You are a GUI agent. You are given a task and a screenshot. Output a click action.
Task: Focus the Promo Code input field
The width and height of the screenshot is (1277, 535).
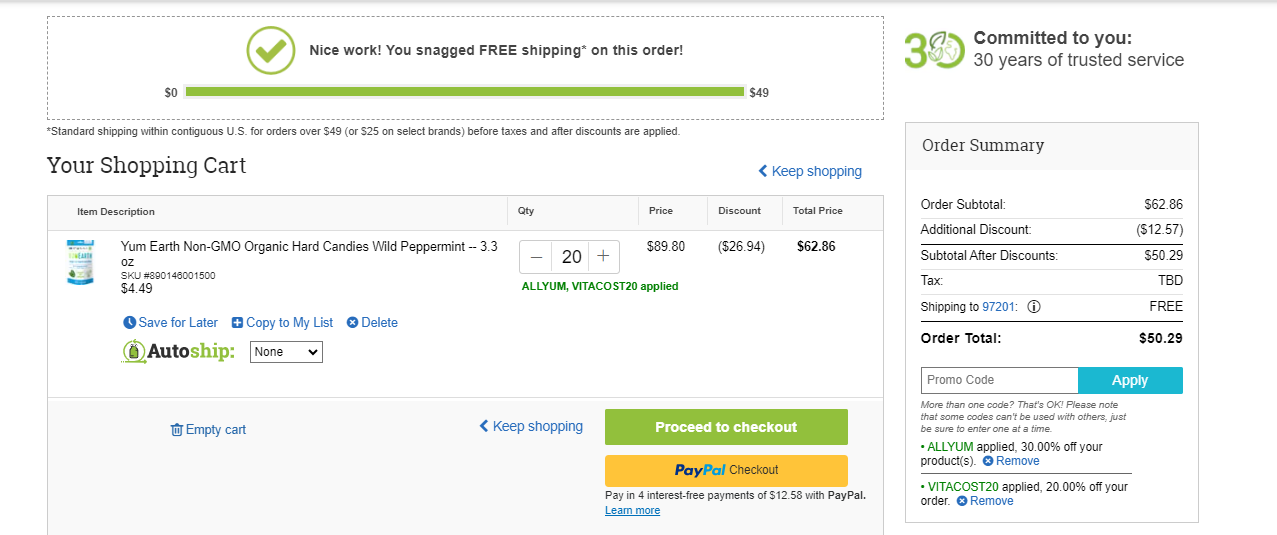tap(999, 380)
